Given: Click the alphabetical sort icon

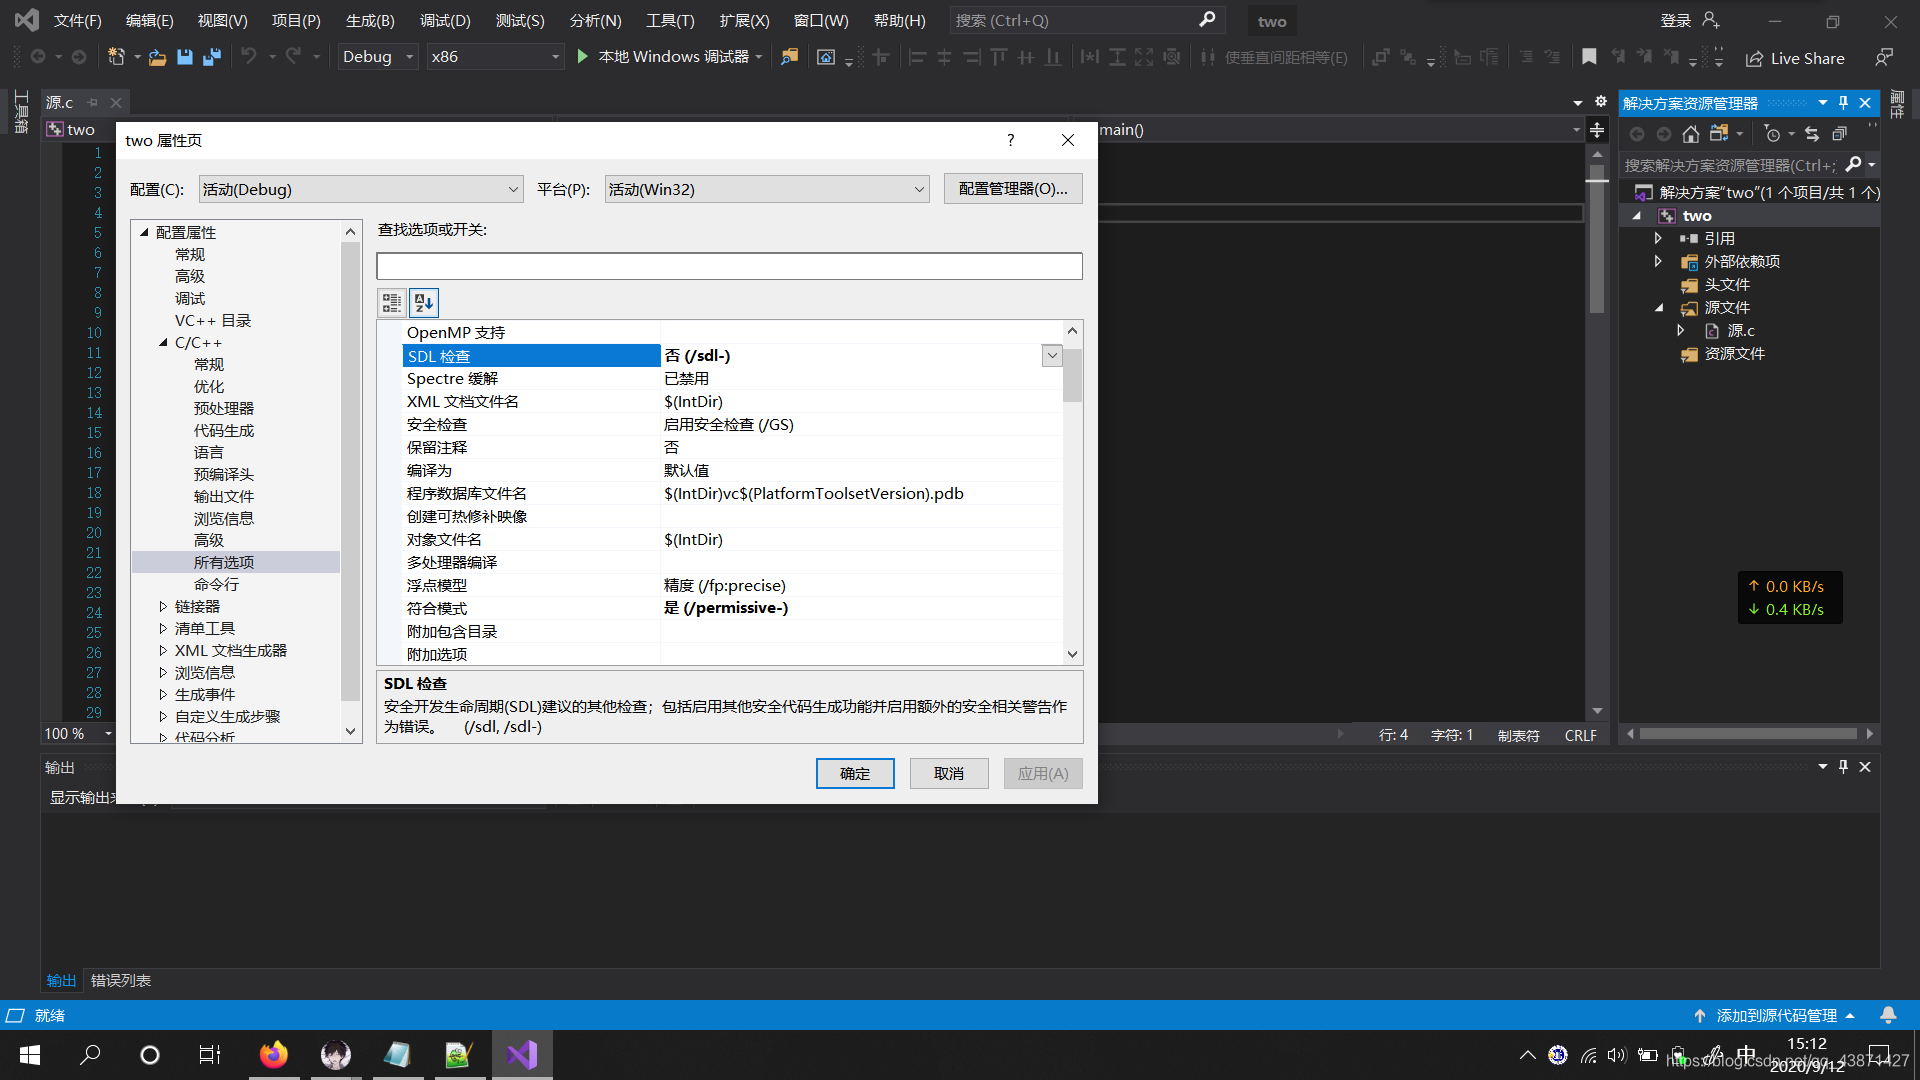Looking at the screenshot, I should tap(425, 302).
